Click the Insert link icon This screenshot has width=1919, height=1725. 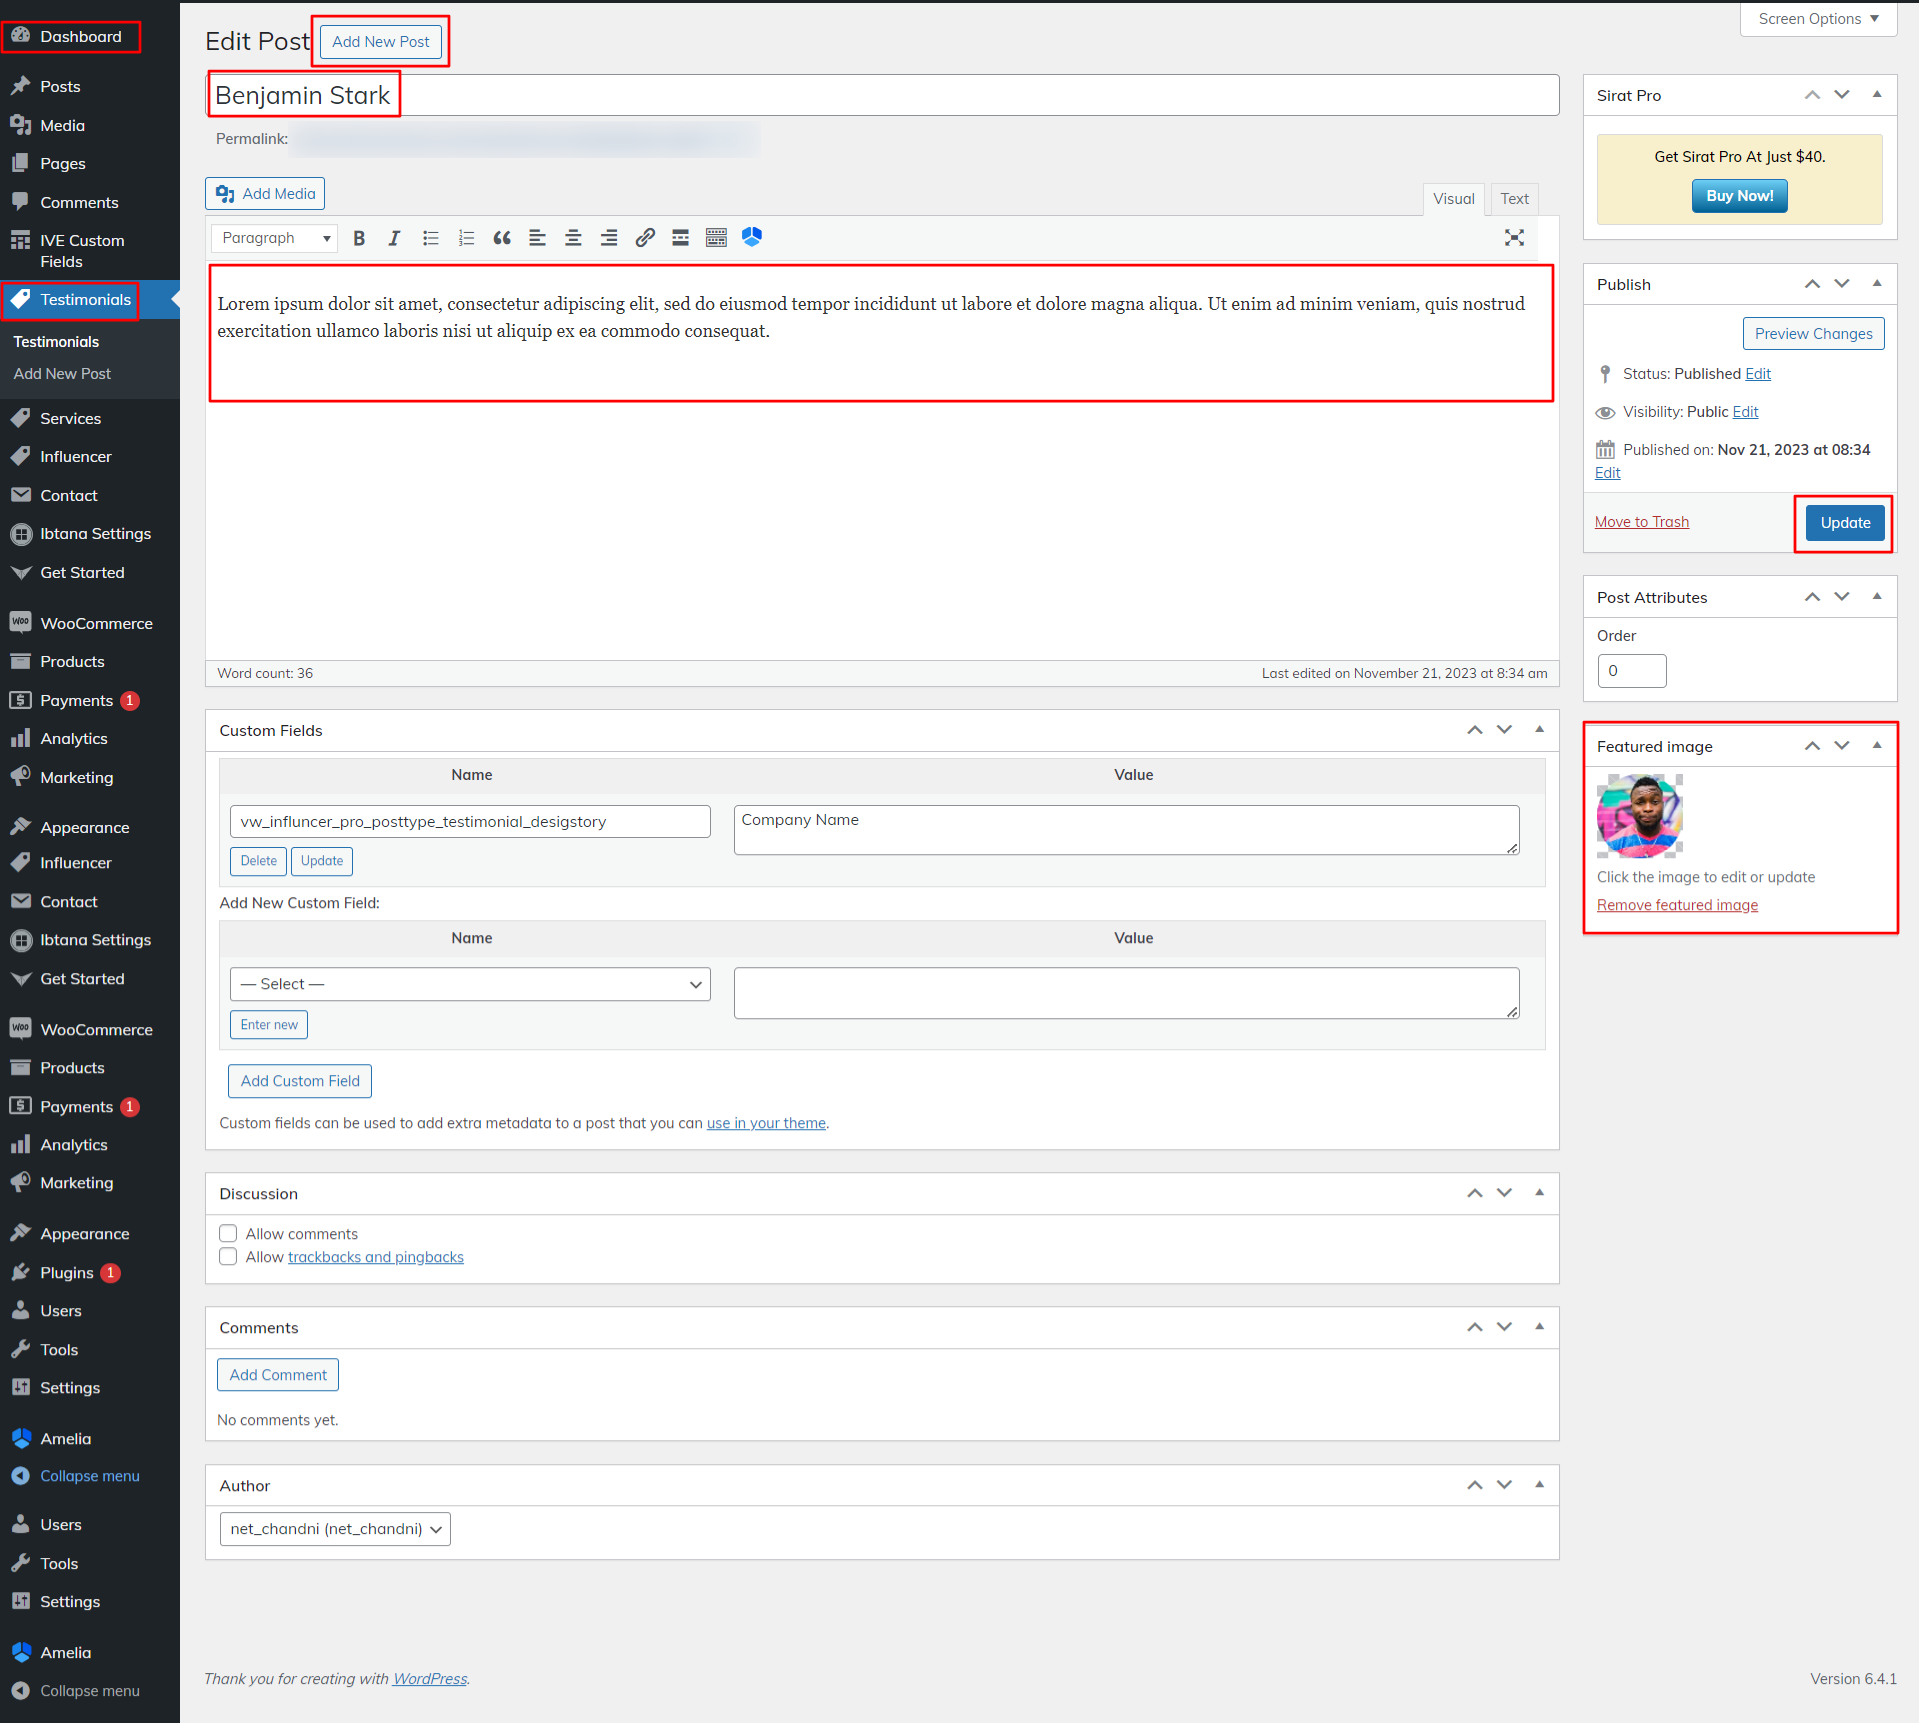coord(645,238)
